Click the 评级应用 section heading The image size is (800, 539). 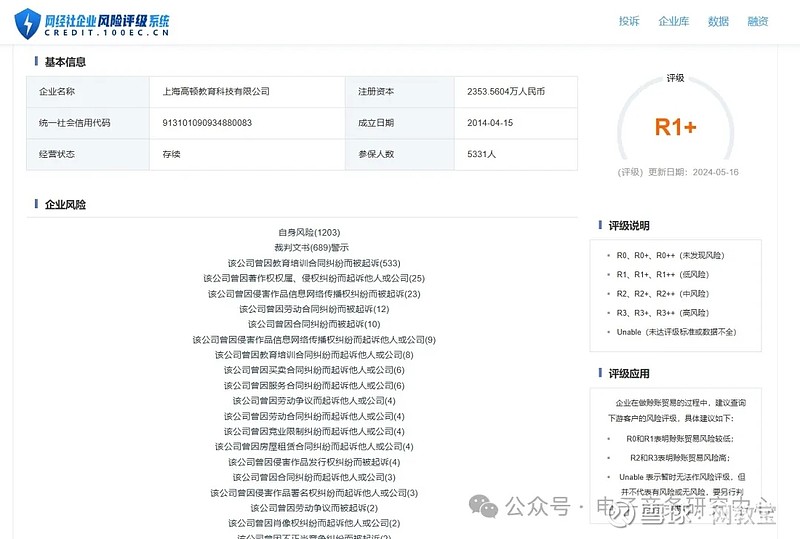(629, 374)
